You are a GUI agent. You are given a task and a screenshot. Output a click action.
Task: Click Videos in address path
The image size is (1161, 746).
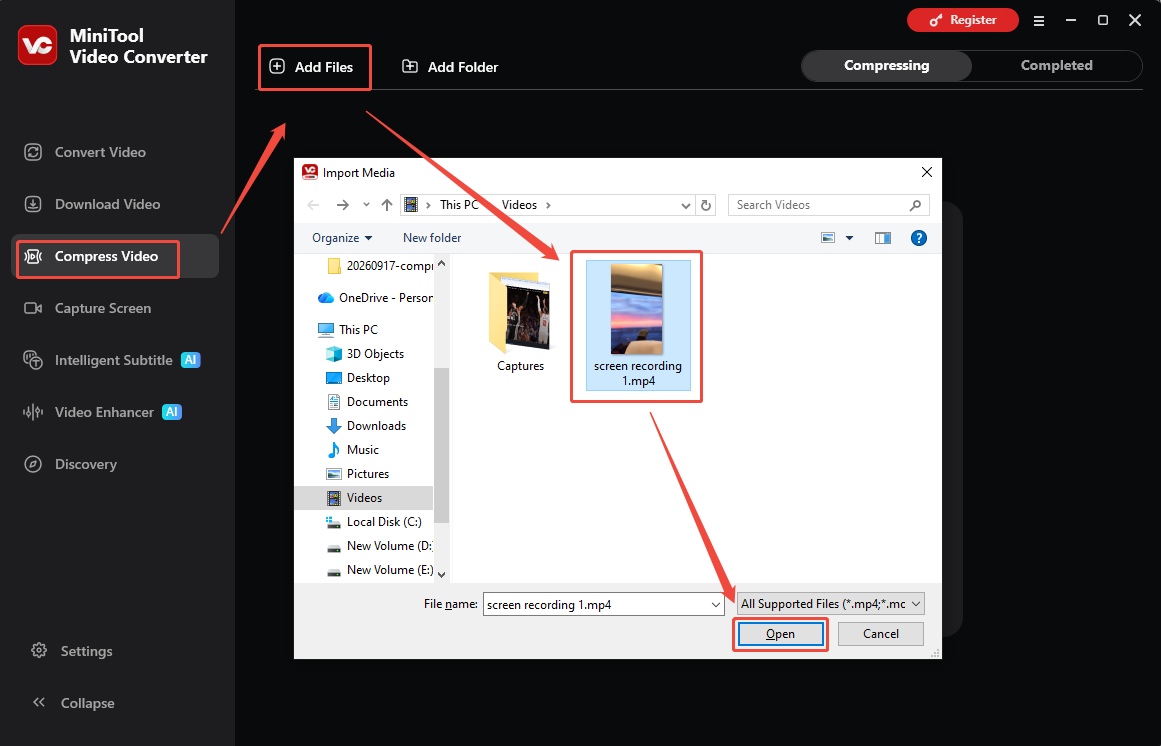coord(519,205)
